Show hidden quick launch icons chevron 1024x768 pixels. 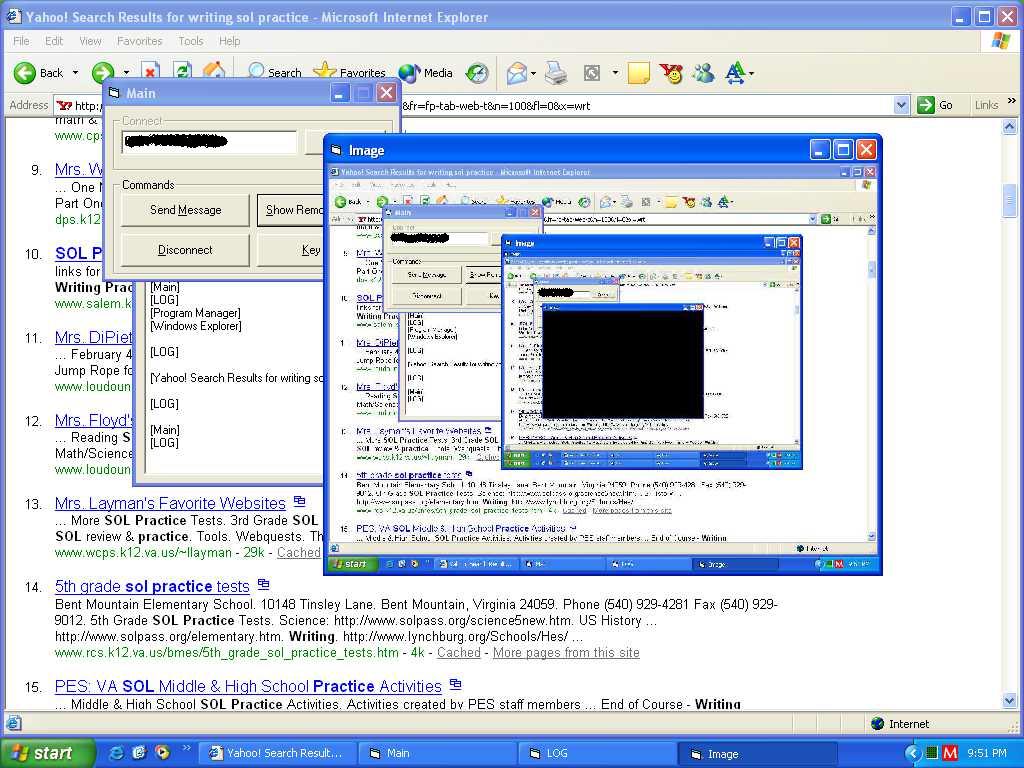click(161, 749)
